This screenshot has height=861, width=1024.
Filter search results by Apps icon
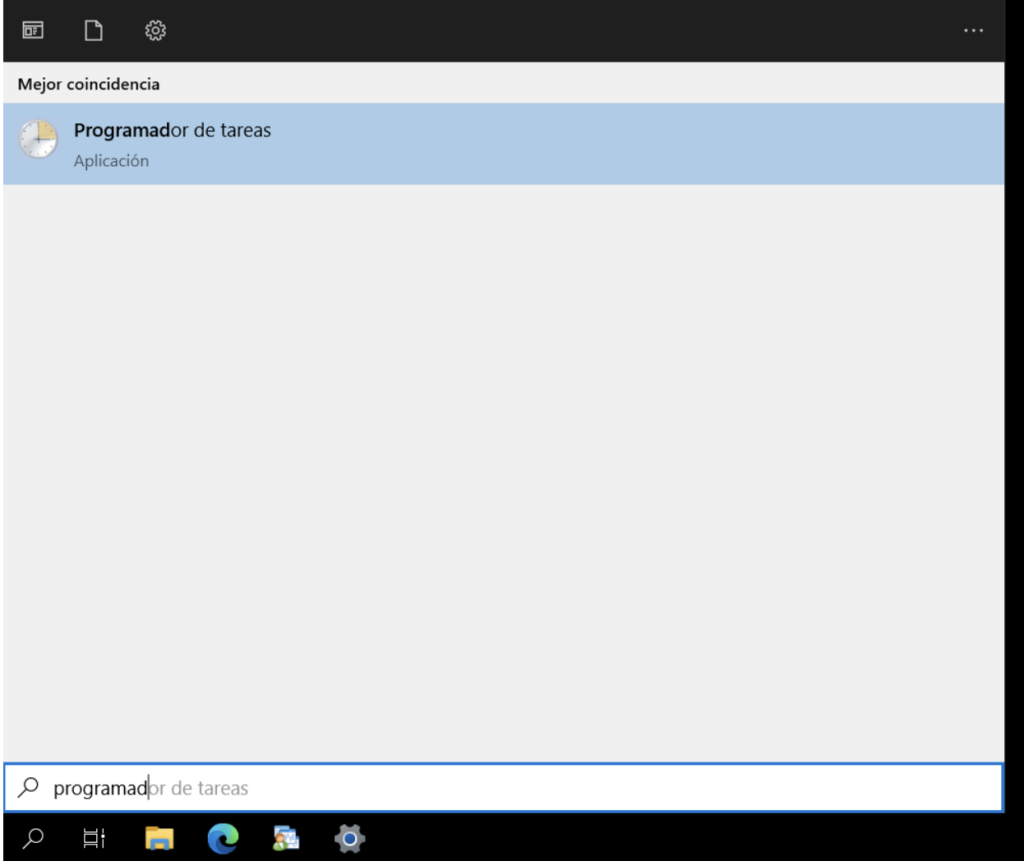tap(33, 31)
